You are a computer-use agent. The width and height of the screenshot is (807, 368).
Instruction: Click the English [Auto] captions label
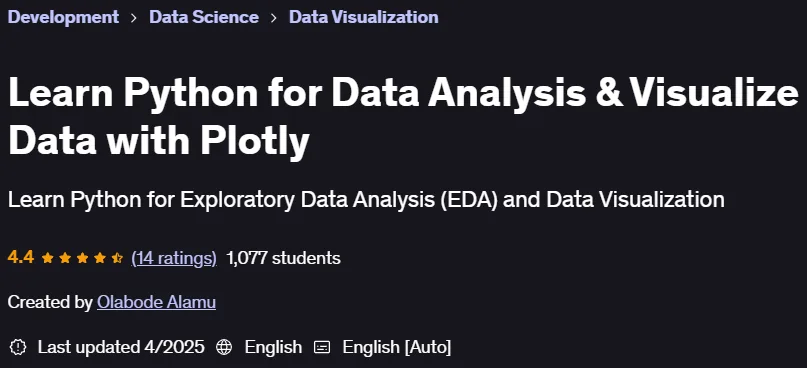point(397,347)
